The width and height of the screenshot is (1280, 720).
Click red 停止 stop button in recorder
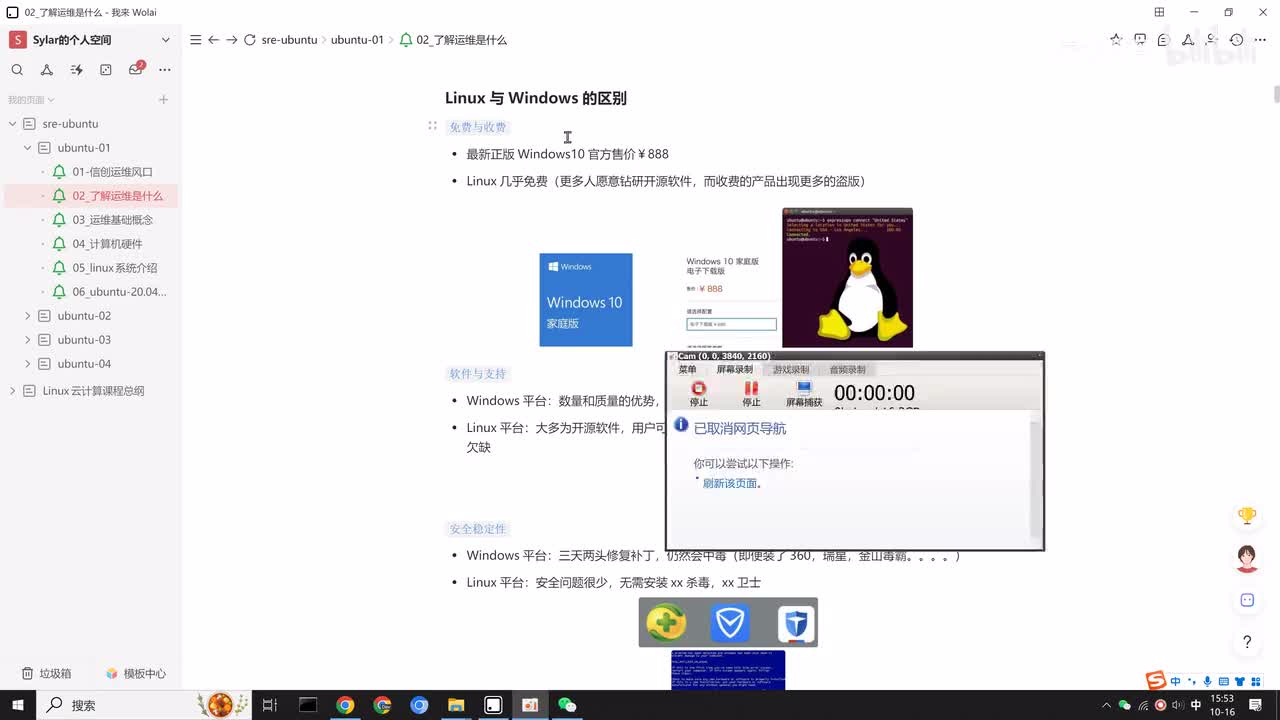pyautogui.click(x=699, y=394)
